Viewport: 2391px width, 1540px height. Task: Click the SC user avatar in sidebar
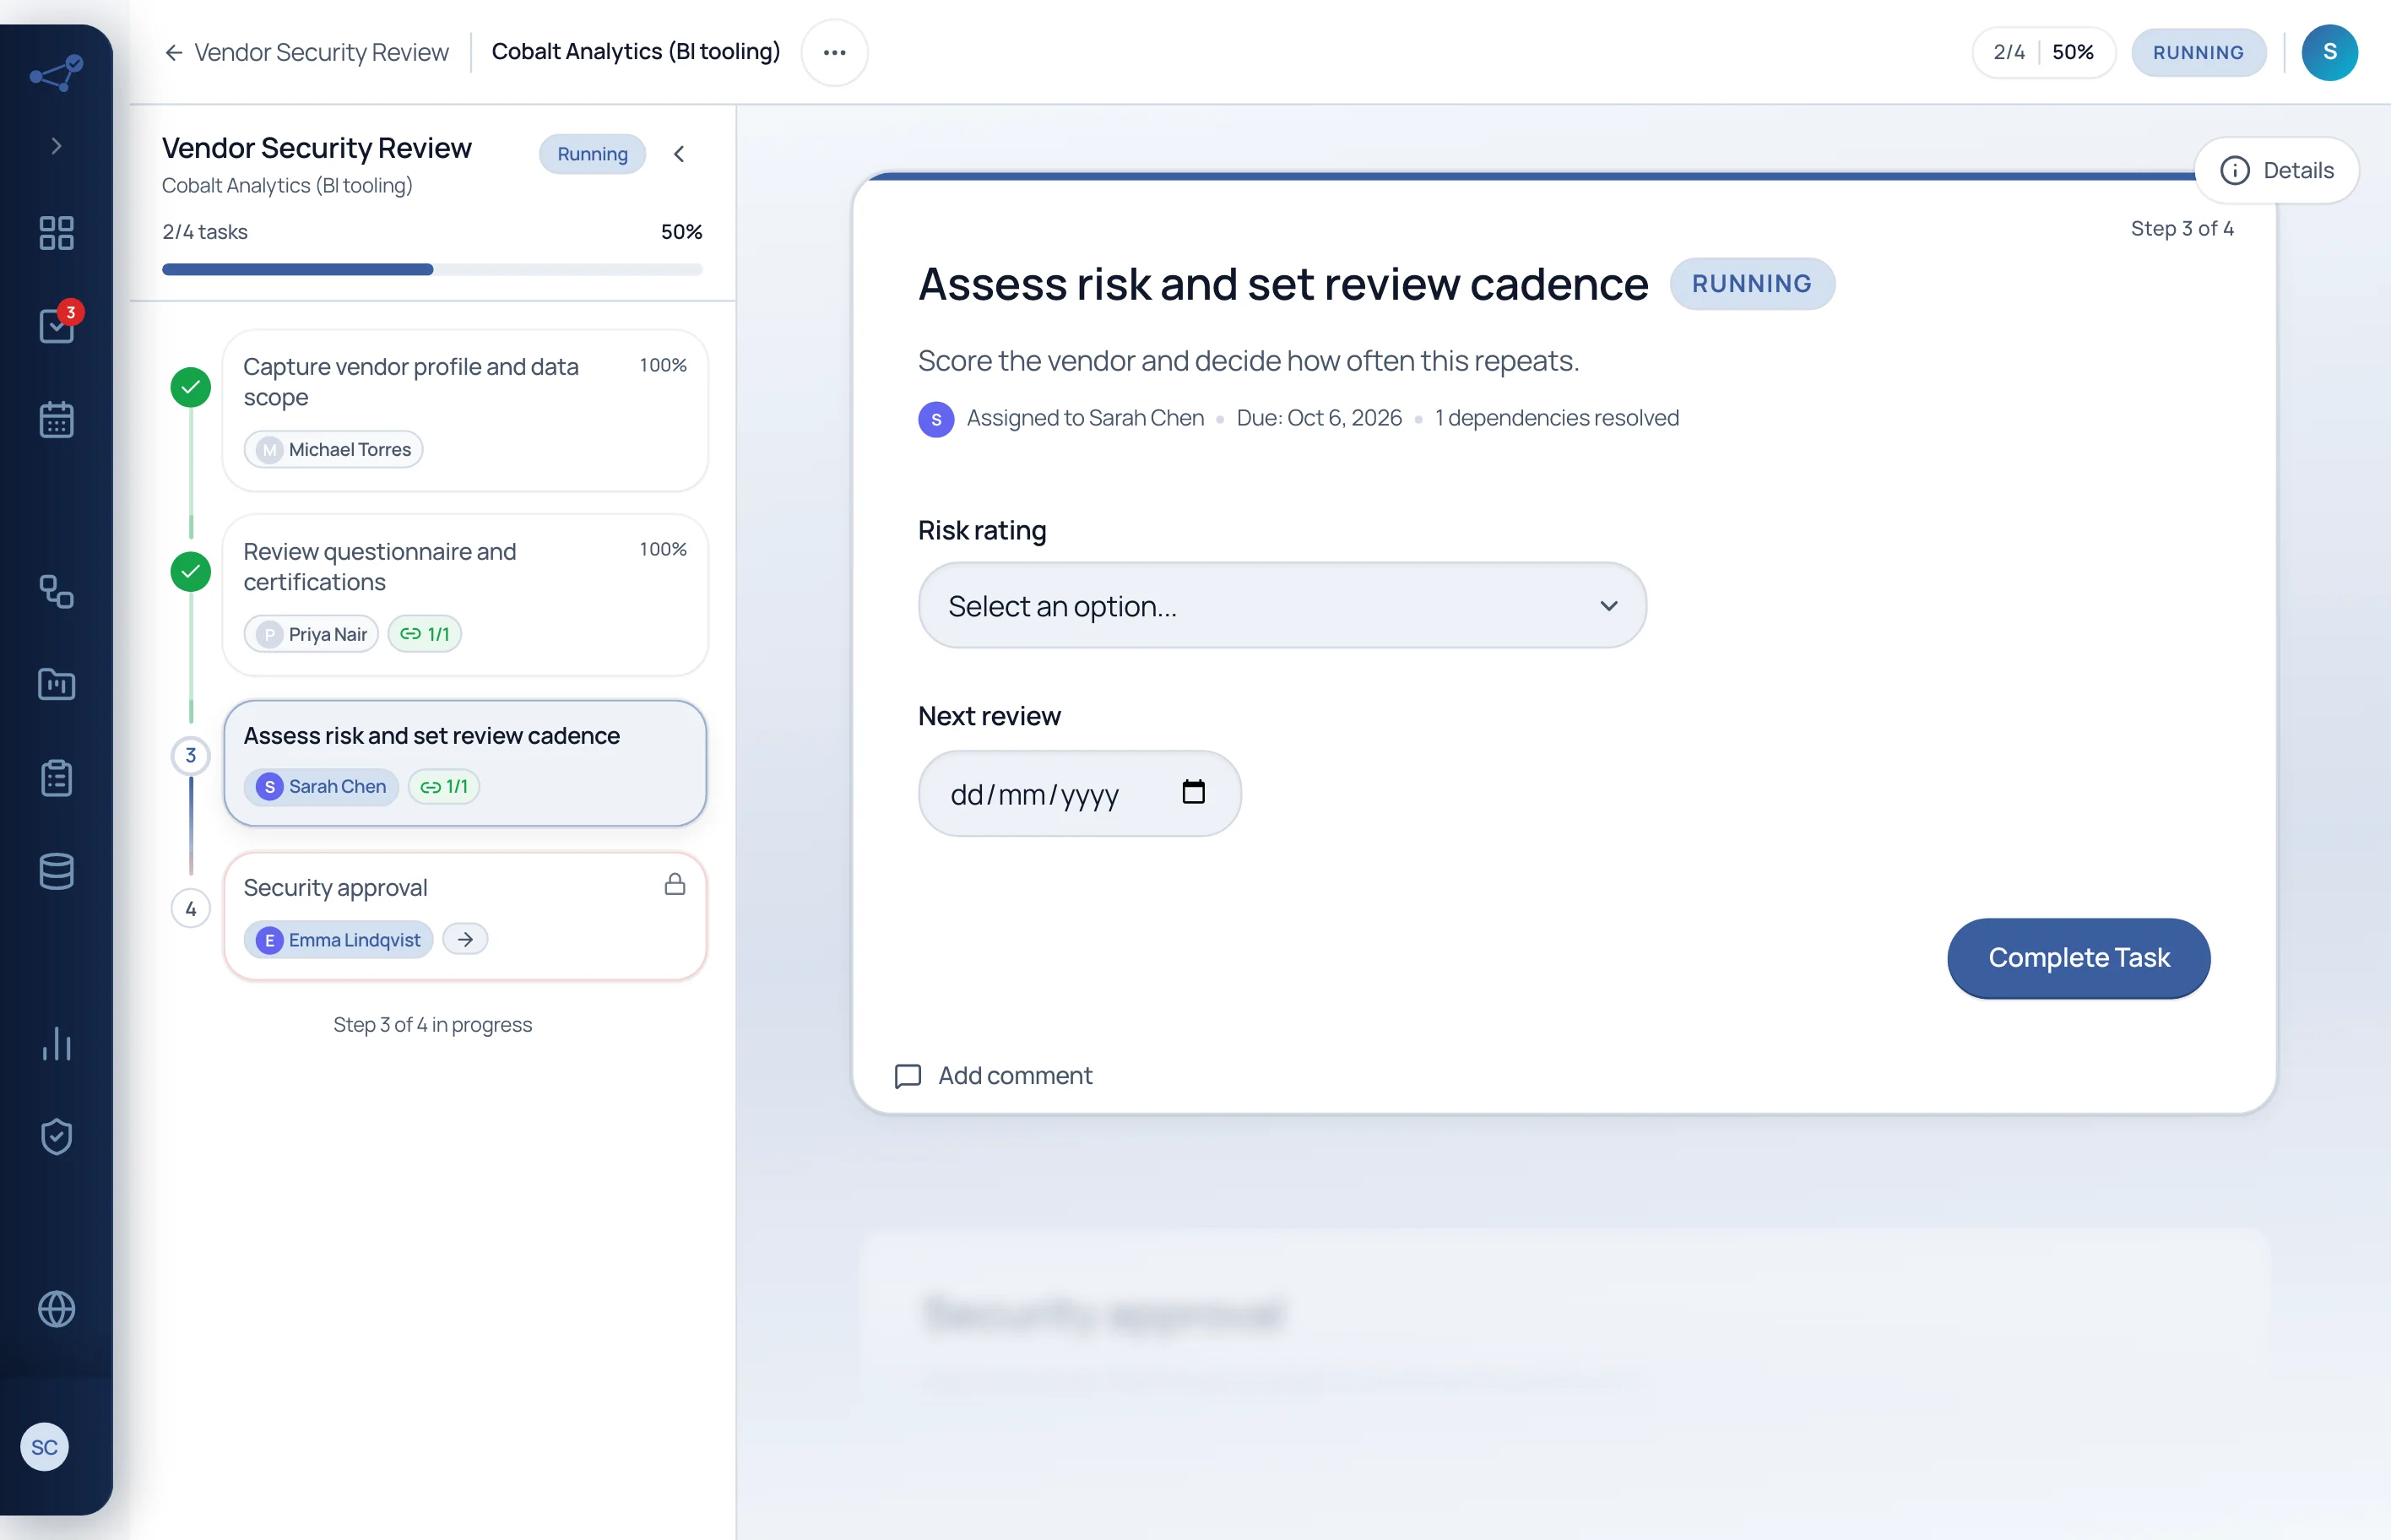[44, 1447]
